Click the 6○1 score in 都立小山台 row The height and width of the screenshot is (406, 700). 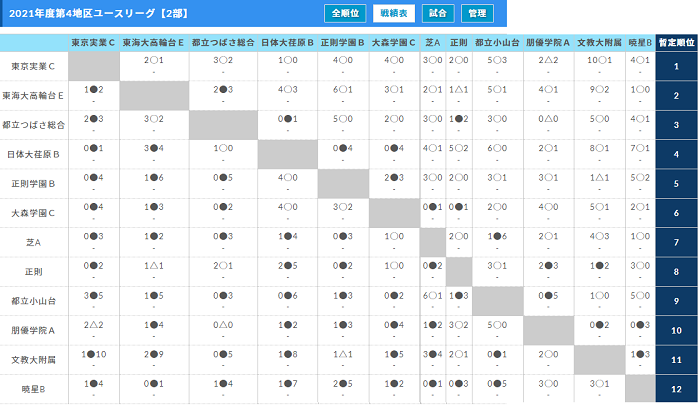(x=433, y=296)
